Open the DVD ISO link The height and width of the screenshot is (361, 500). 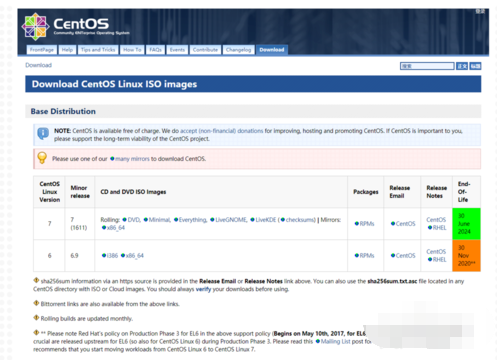[131, 220]
